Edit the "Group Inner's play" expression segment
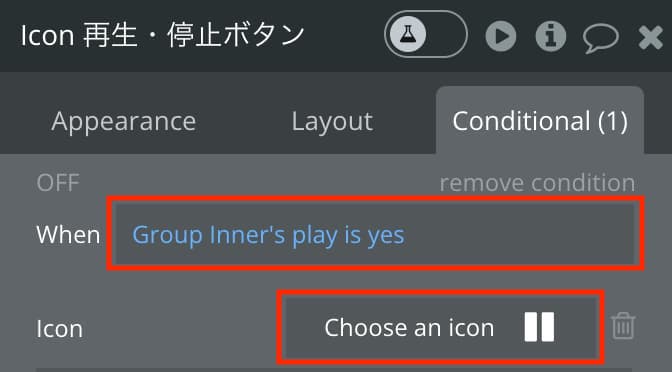 [x=231, y=235]
